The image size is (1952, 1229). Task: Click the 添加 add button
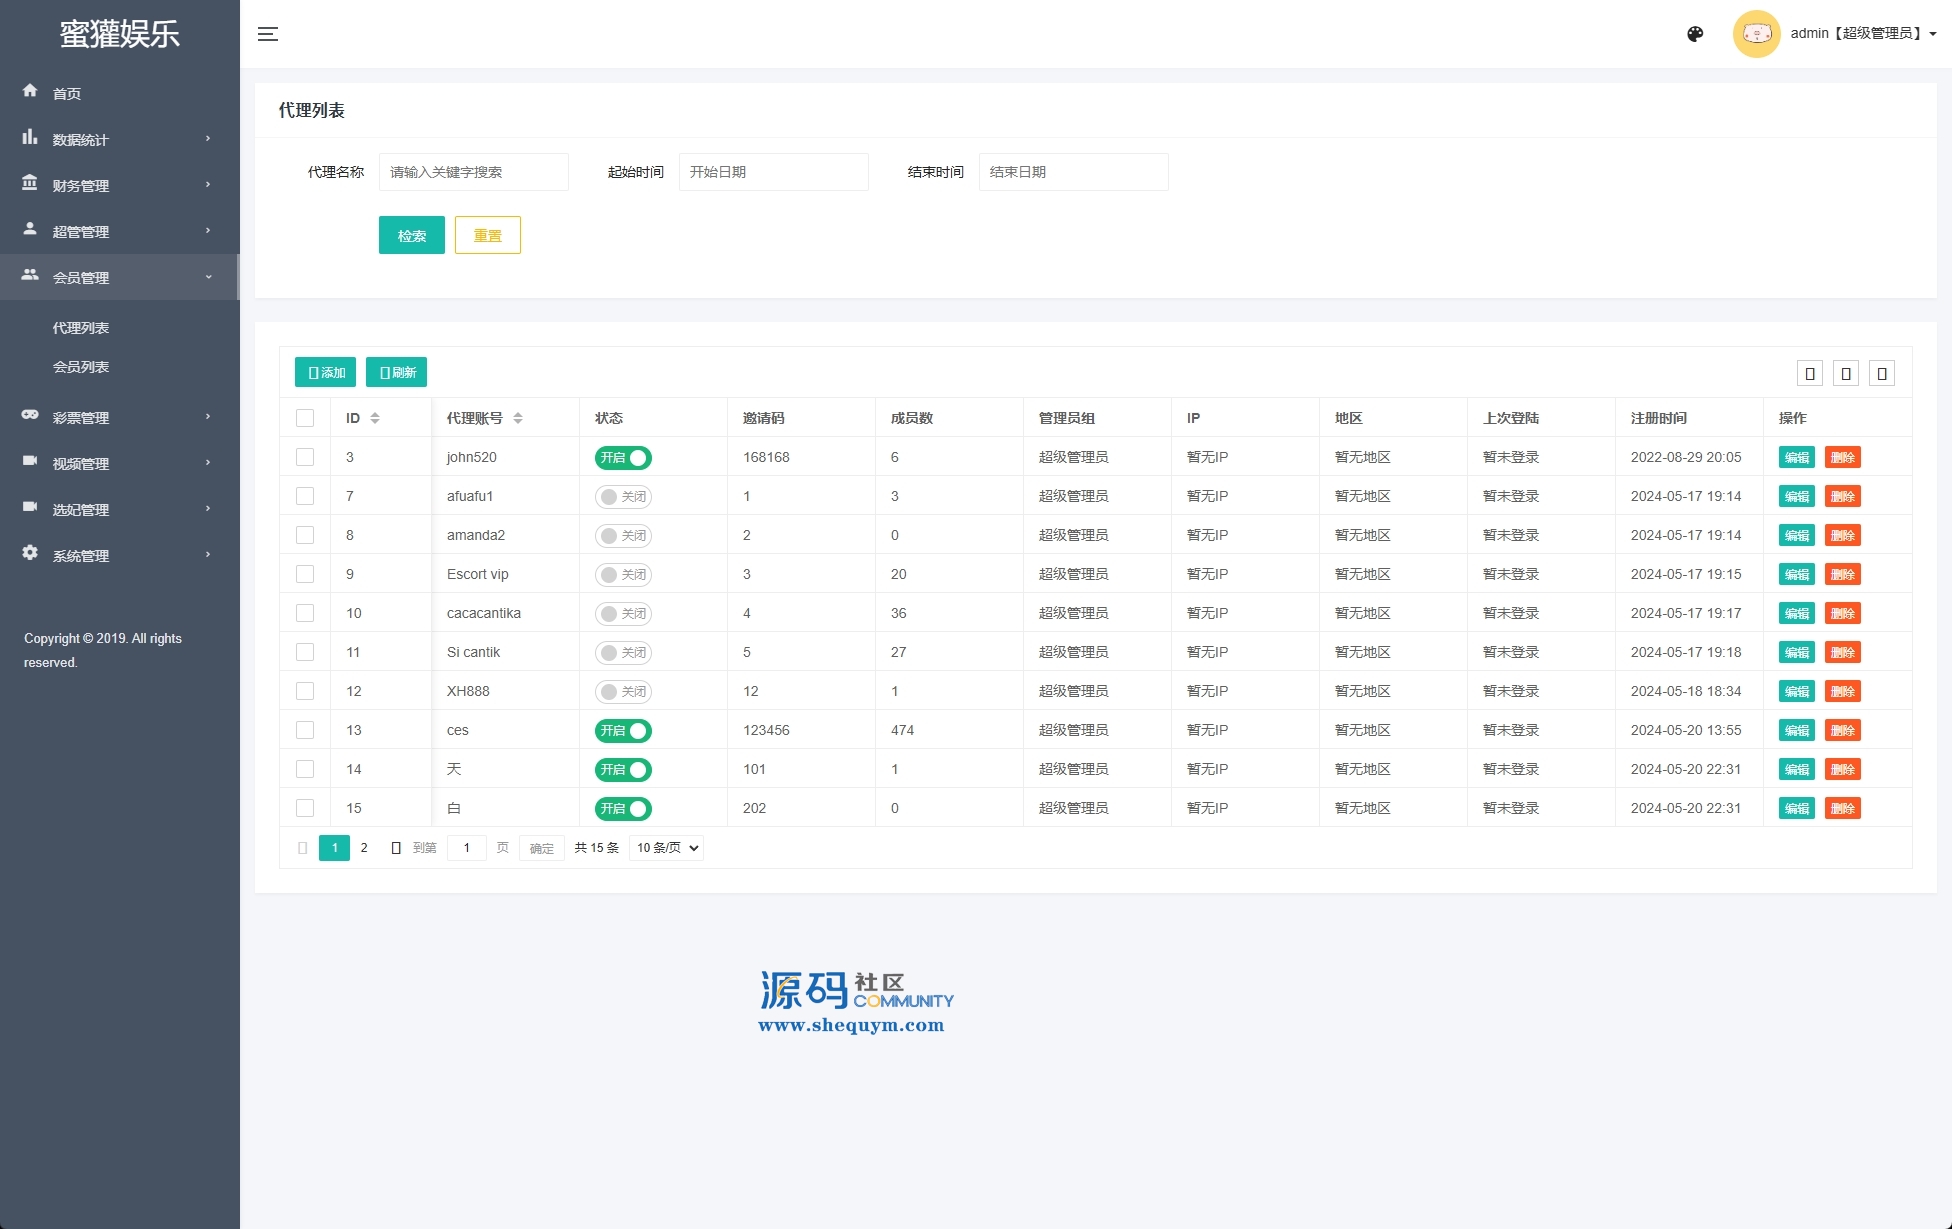pyautogui.click(x=325, y=372)
